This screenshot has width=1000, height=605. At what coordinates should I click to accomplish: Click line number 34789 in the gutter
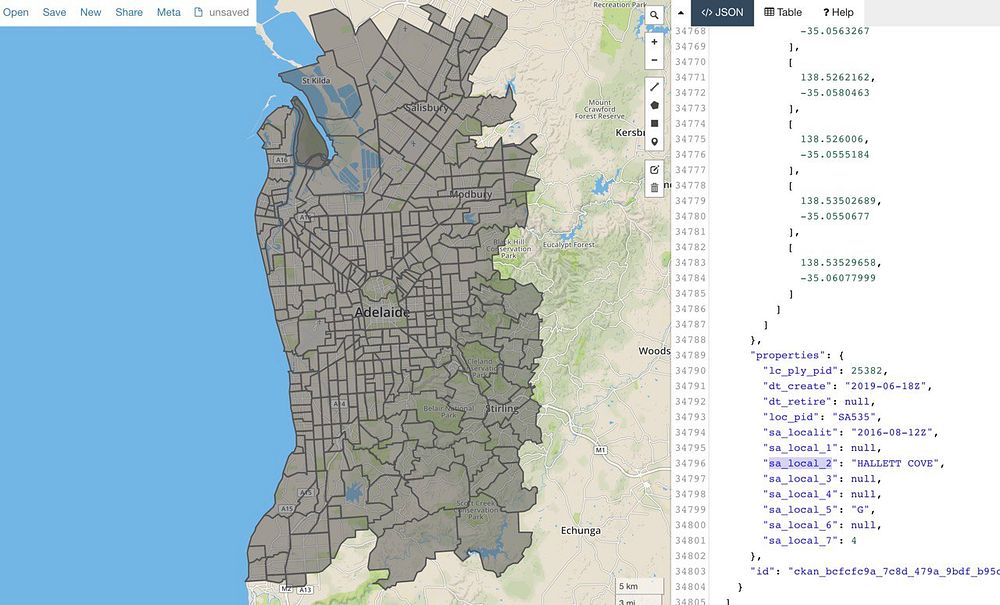(690, 355)
